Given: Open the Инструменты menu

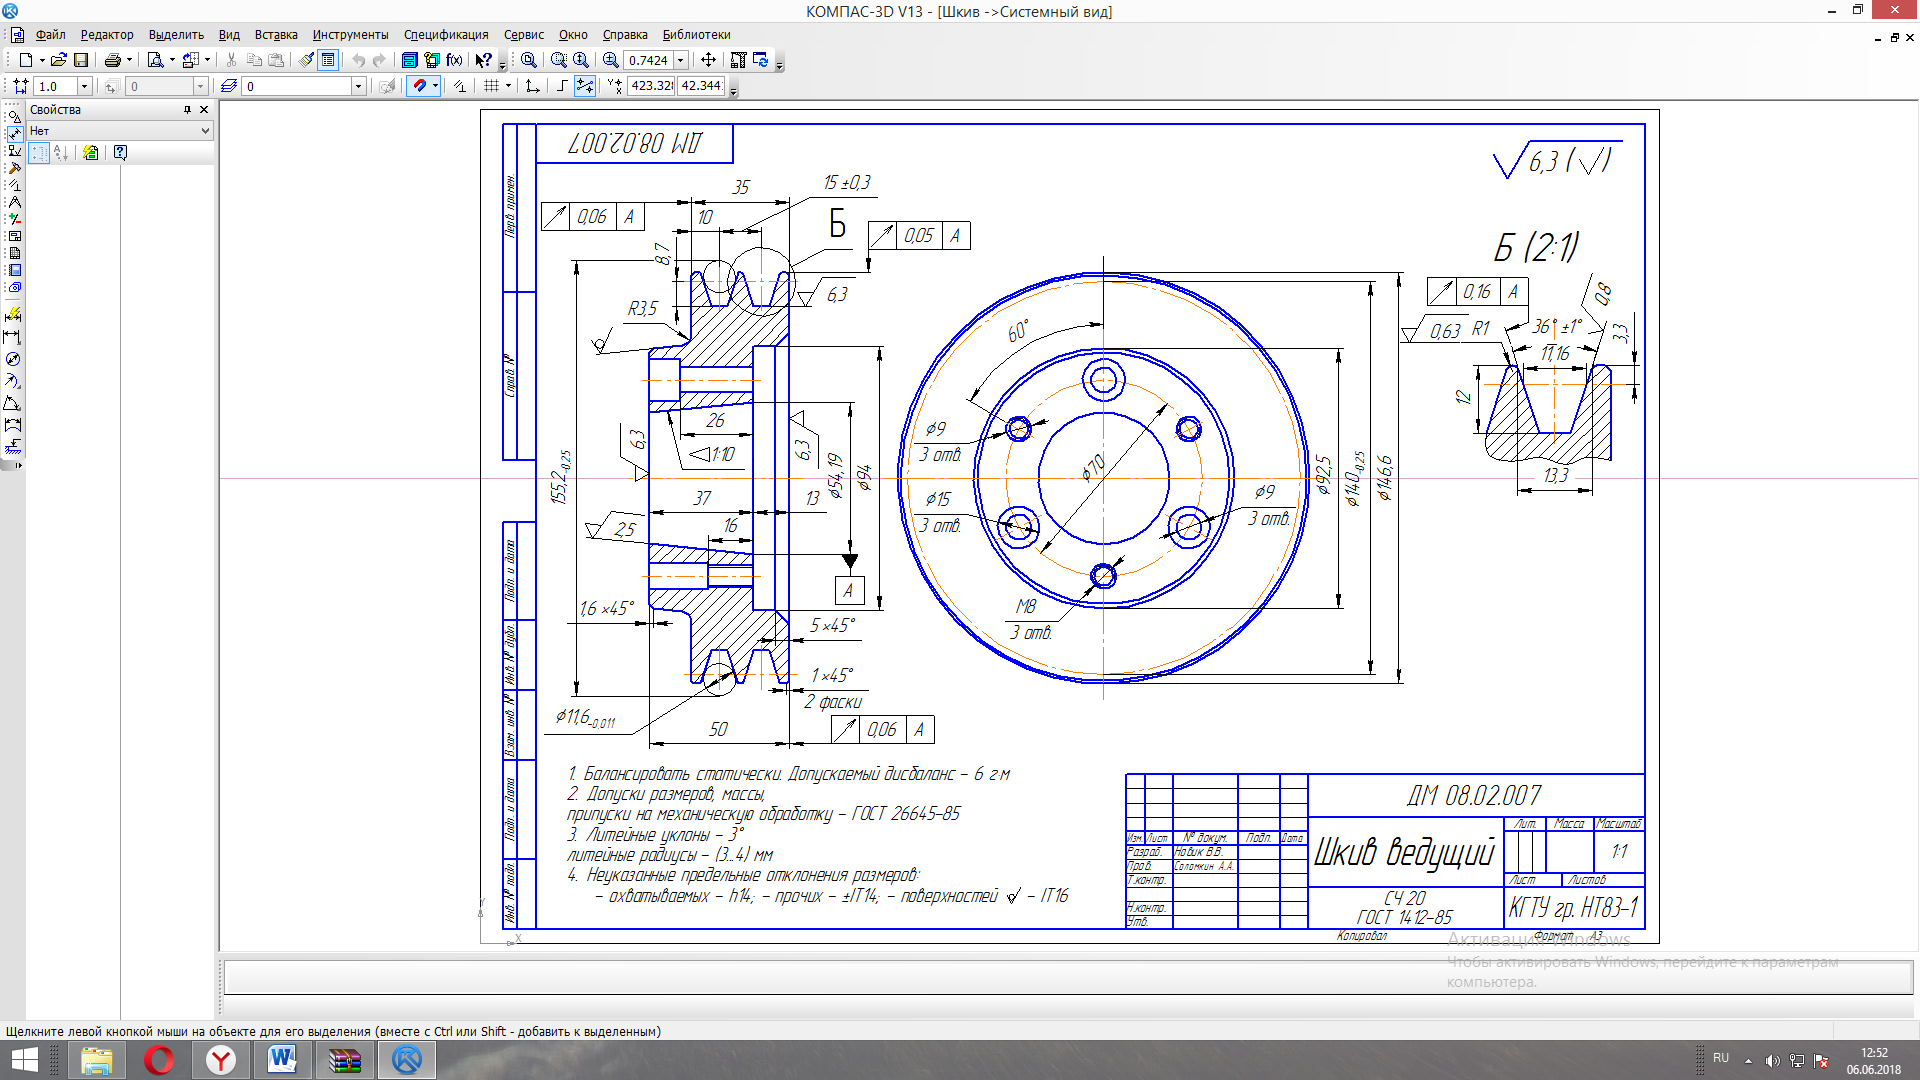Looking at the screenshot, I should click(x=350, y=35).
